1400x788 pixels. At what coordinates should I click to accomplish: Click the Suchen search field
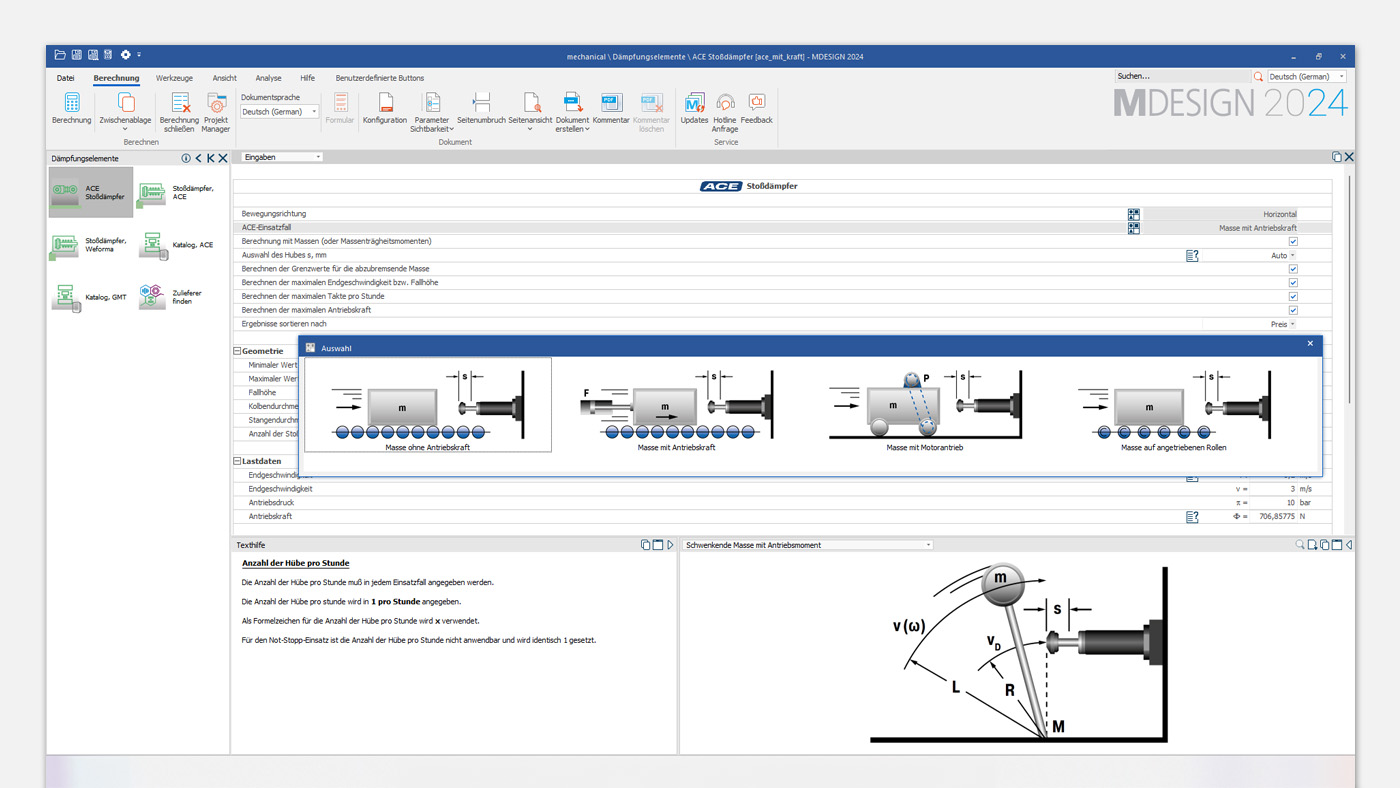1182,76
